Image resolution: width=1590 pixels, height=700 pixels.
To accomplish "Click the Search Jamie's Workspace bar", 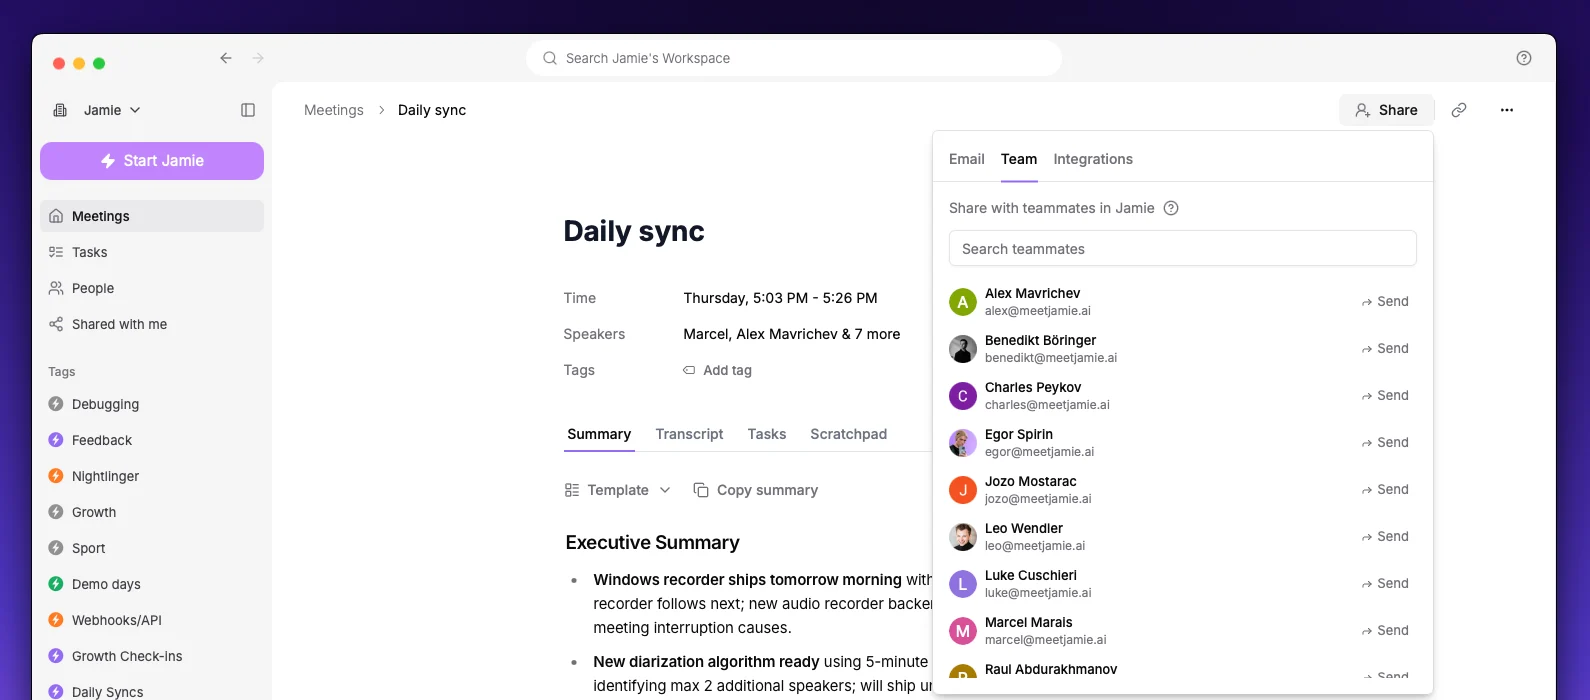I will tap(794, 58).
